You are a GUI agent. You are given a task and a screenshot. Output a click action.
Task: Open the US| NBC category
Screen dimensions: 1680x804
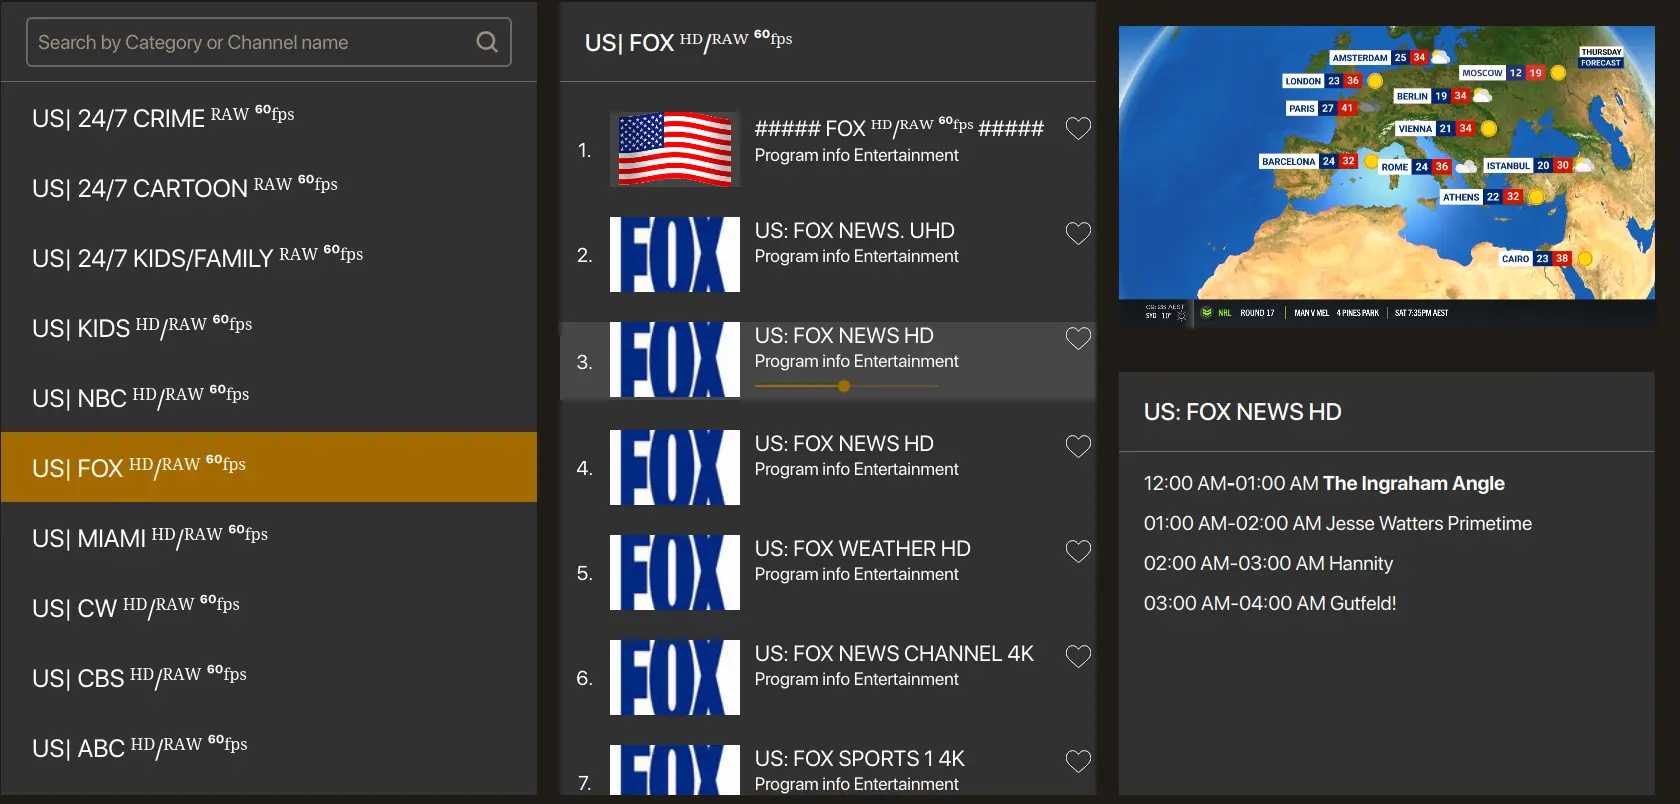pos(269,397)
